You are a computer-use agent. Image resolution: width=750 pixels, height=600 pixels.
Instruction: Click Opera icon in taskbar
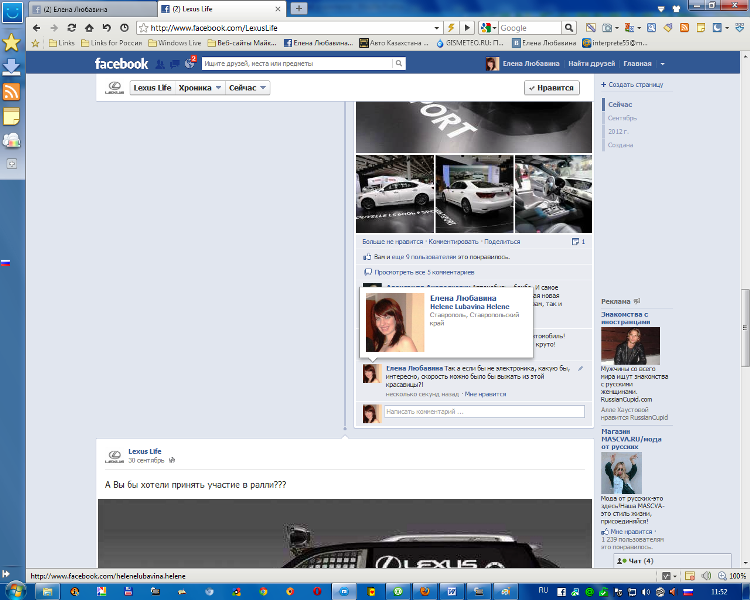tap(317, 592)
